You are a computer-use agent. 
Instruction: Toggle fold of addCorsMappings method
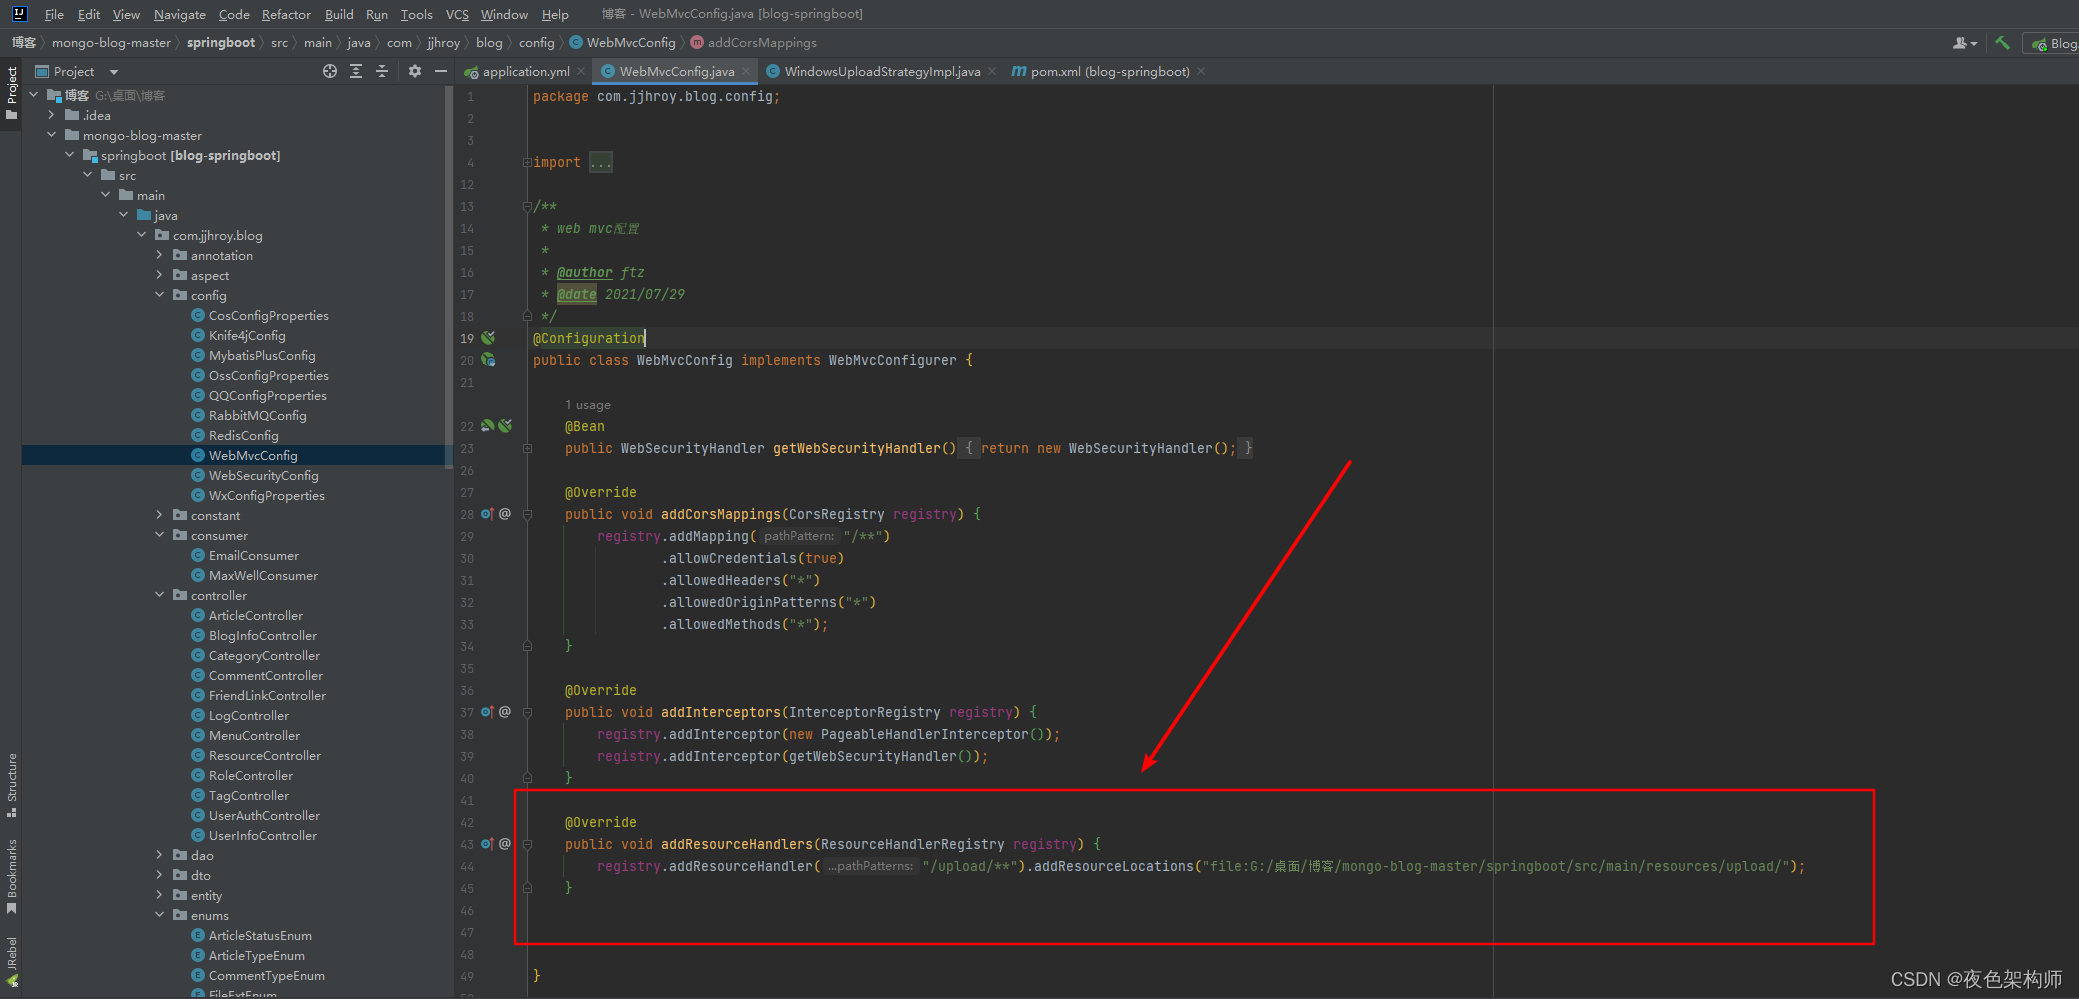pos(527,515)
